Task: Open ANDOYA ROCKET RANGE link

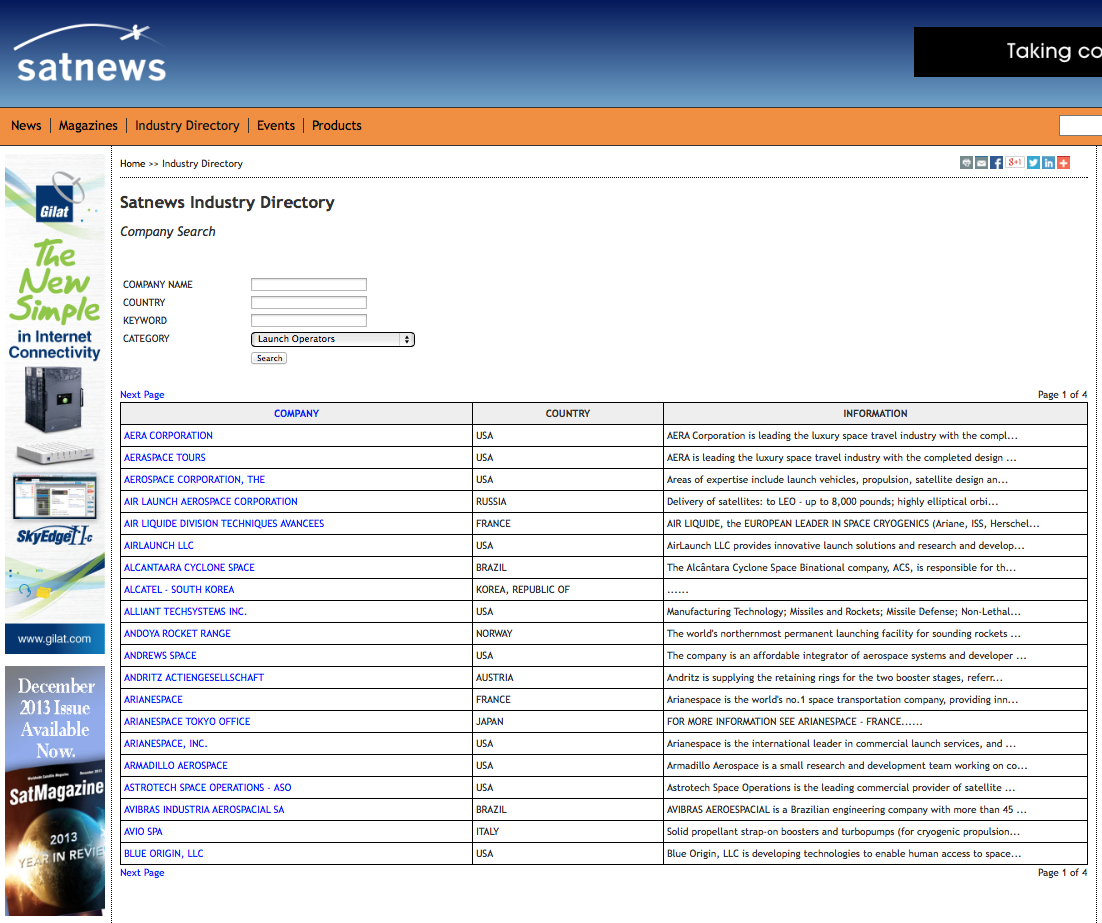Action: (177, 633)
